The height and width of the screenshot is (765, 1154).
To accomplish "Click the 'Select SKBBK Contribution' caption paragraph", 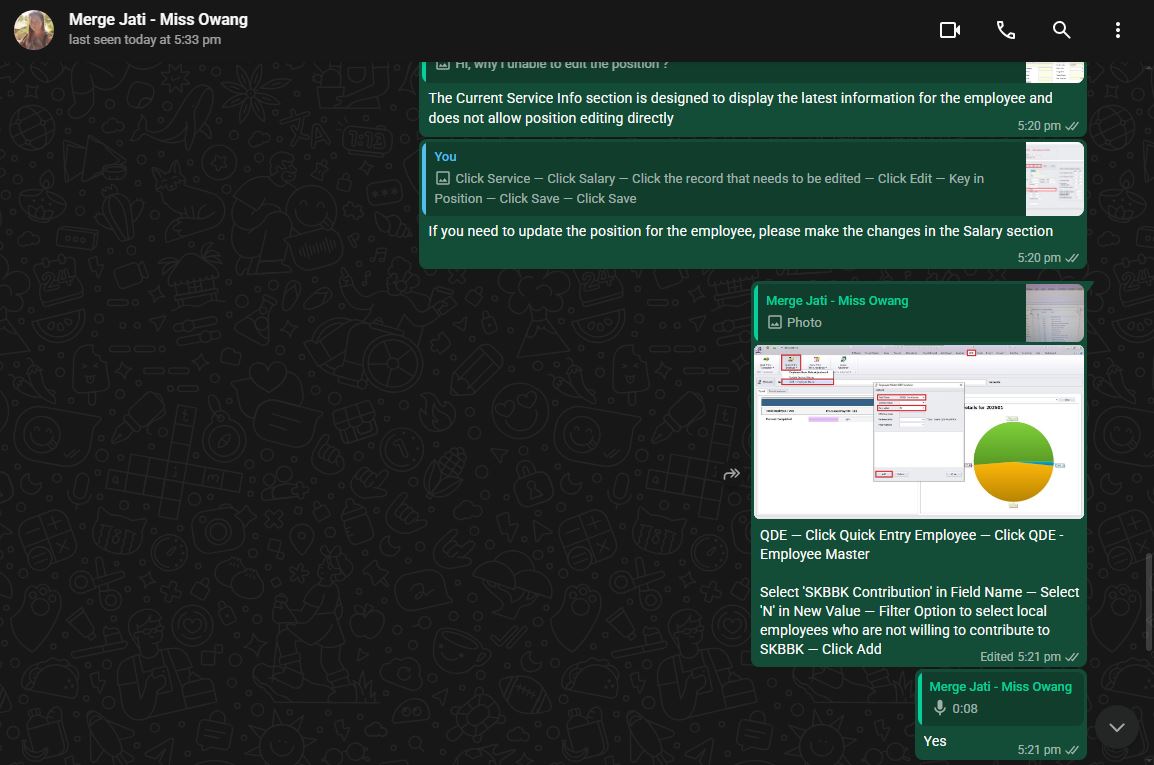I will point(919,621).
